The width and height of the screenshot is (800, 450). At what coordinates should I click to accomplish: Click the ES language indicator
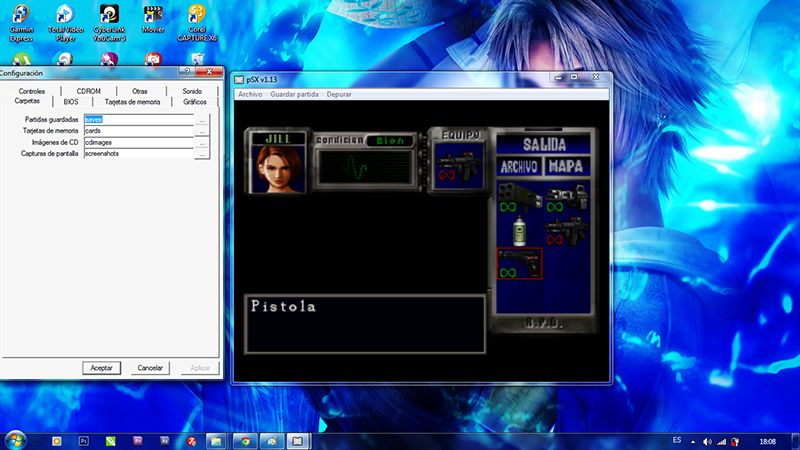pyautogui.click(x=677, y=440)
